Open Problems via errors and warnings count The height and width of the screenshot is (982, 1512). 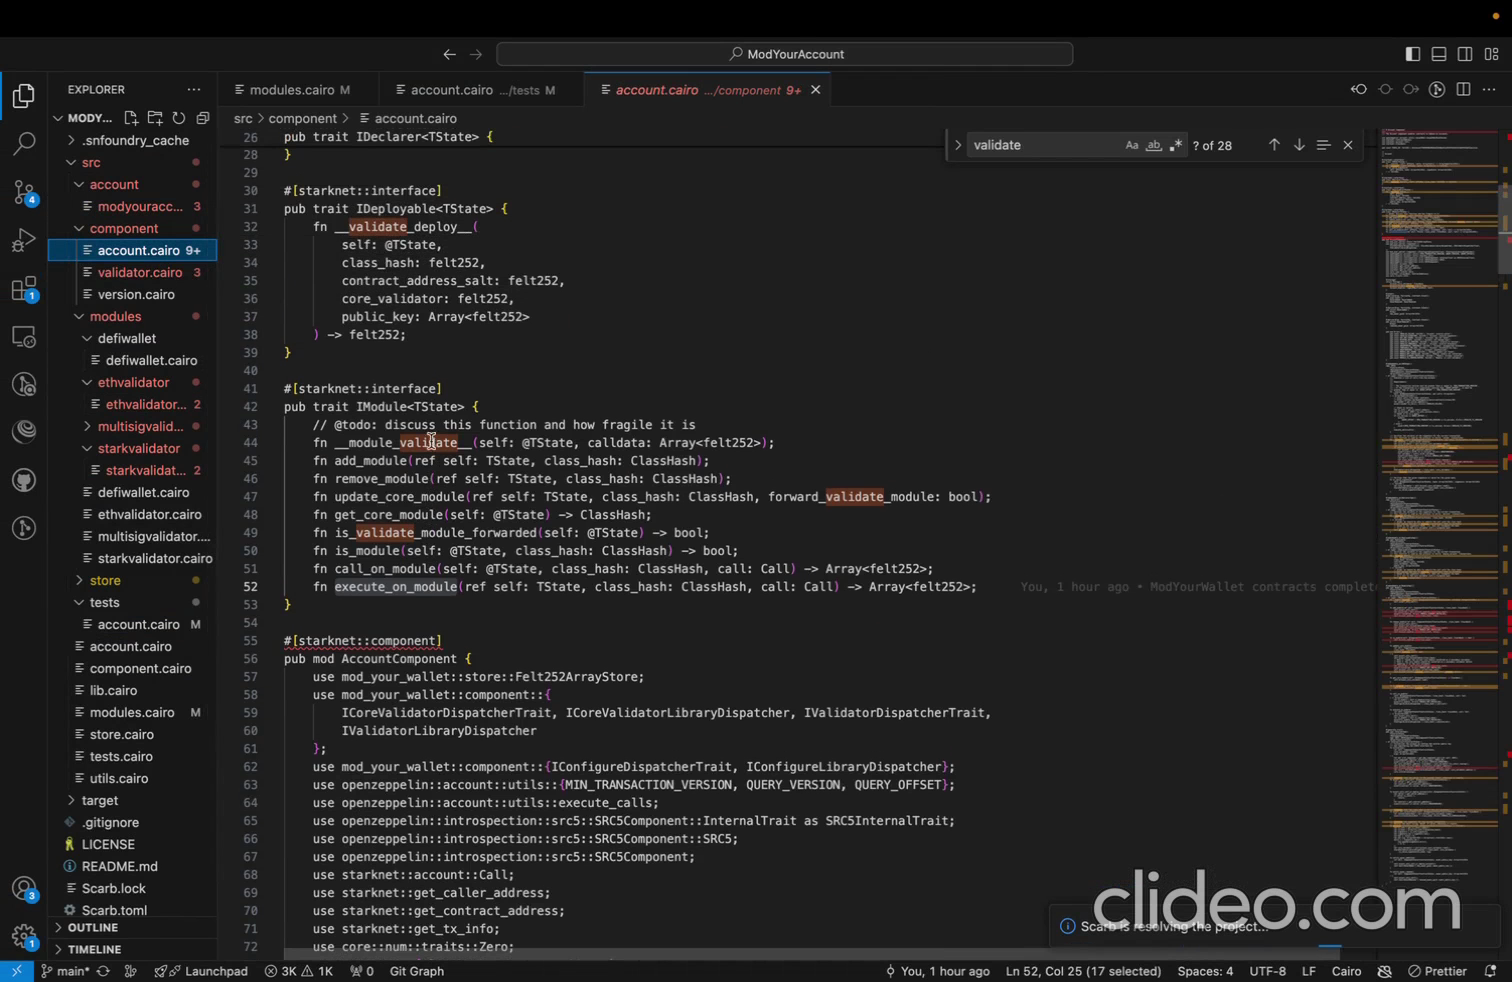[298, 971]
